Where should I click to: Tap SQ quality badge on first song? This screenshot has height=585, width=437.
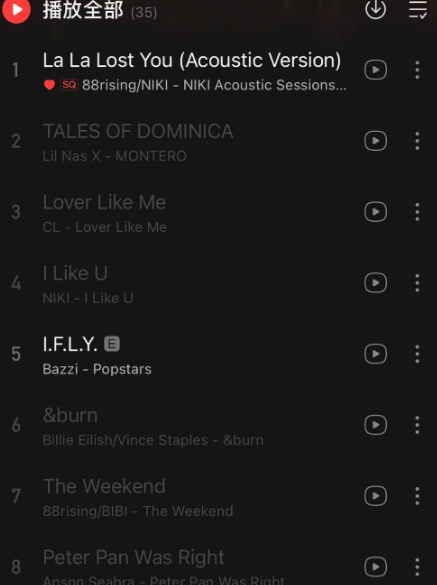69,85
